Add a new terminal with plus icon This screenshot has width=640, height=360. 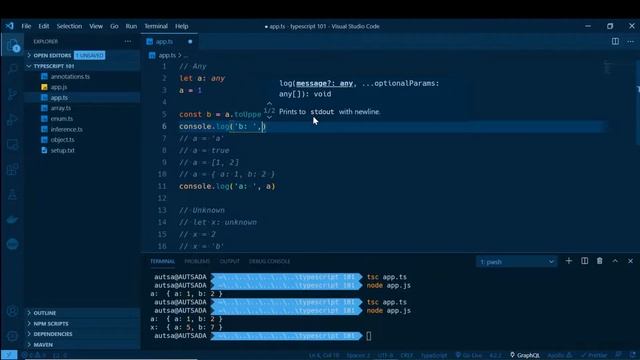coord(569,261)
